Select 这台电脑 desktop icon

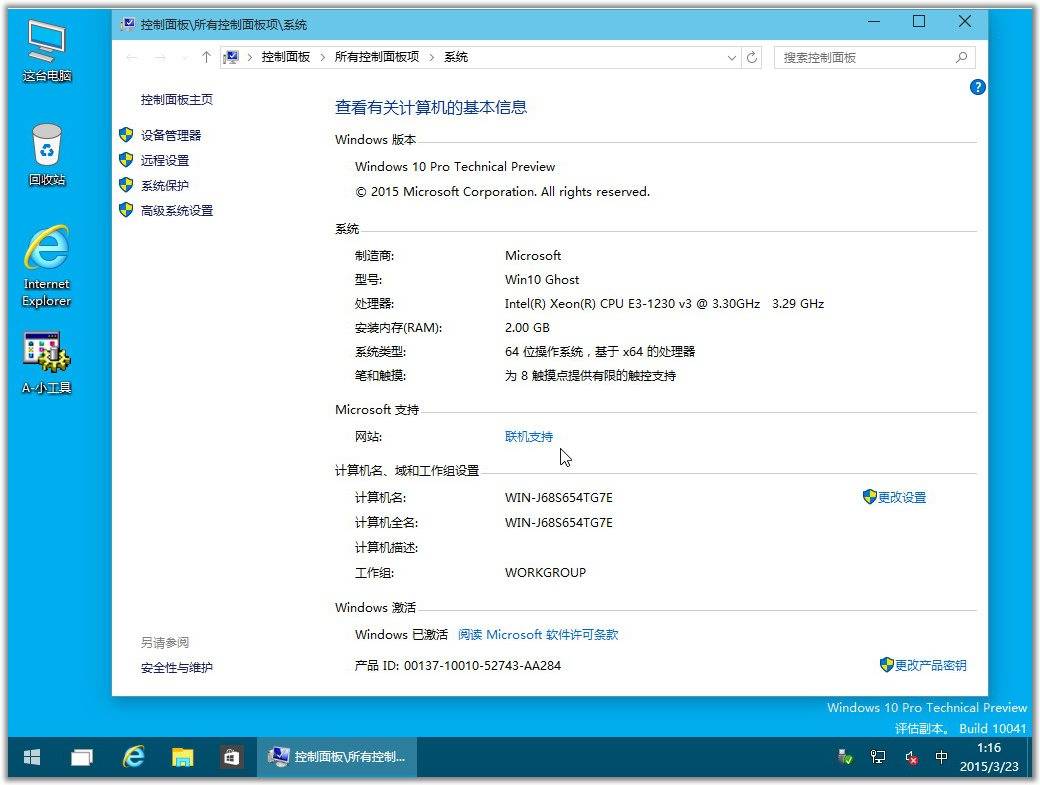(46, 51)
